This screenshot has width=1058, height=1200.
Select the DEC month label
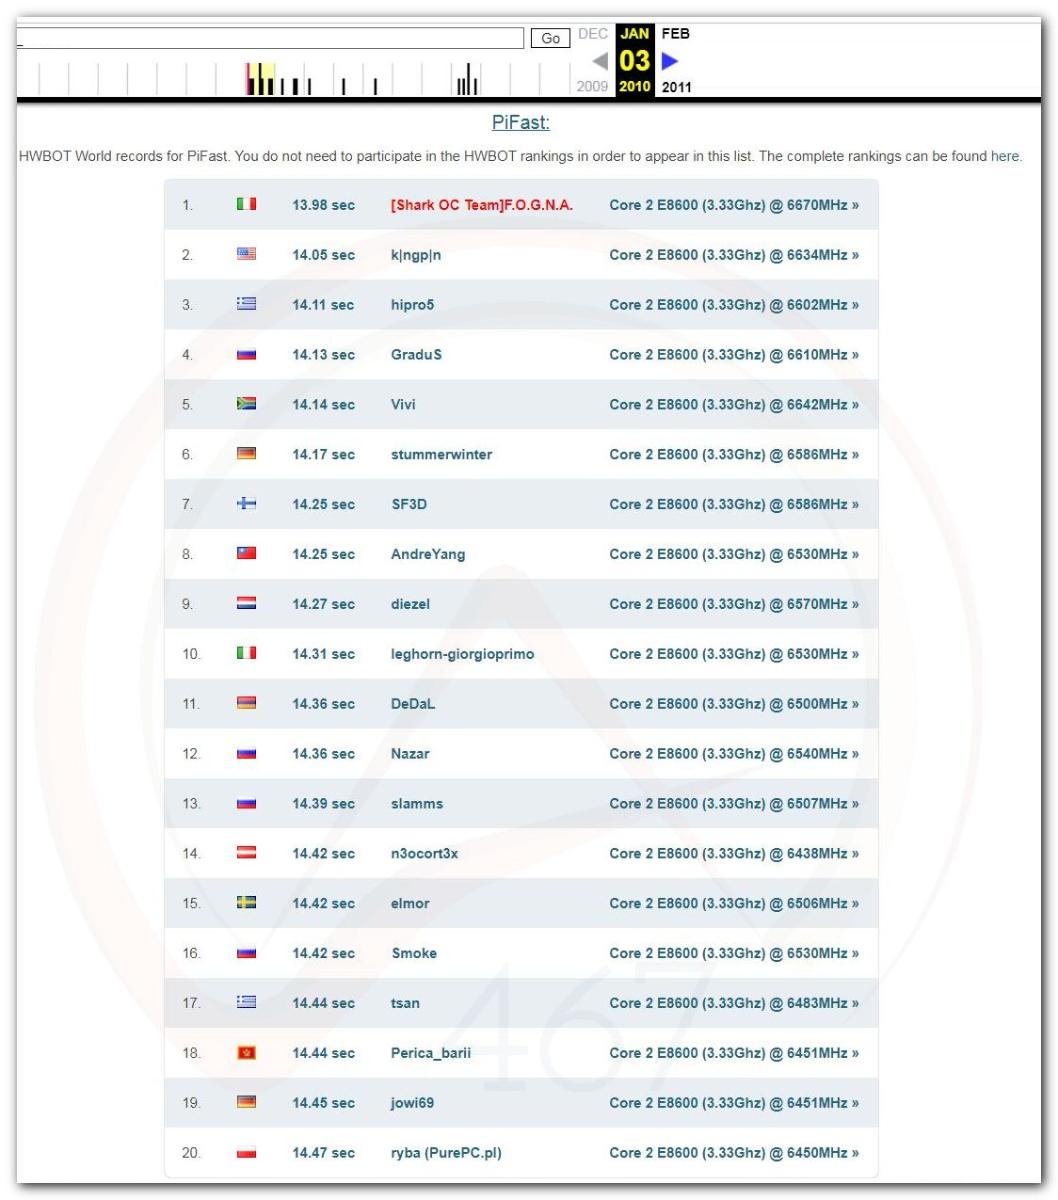pos(593,34)
